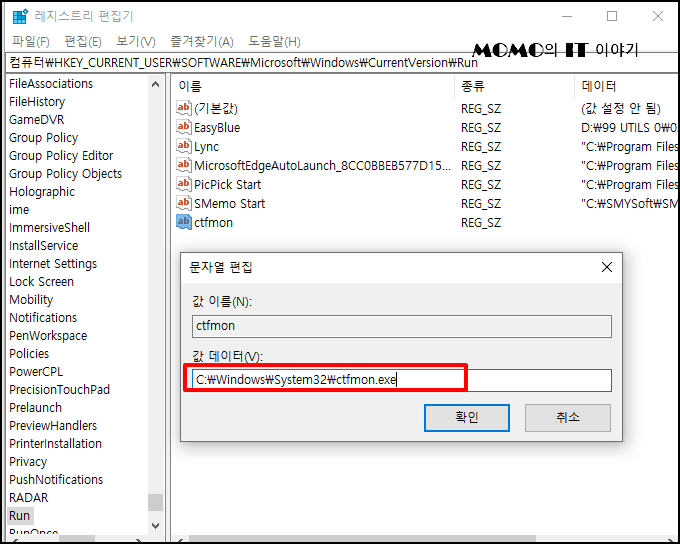Click the SMemo Start value name
680x544 pixels.
[229, 203]
